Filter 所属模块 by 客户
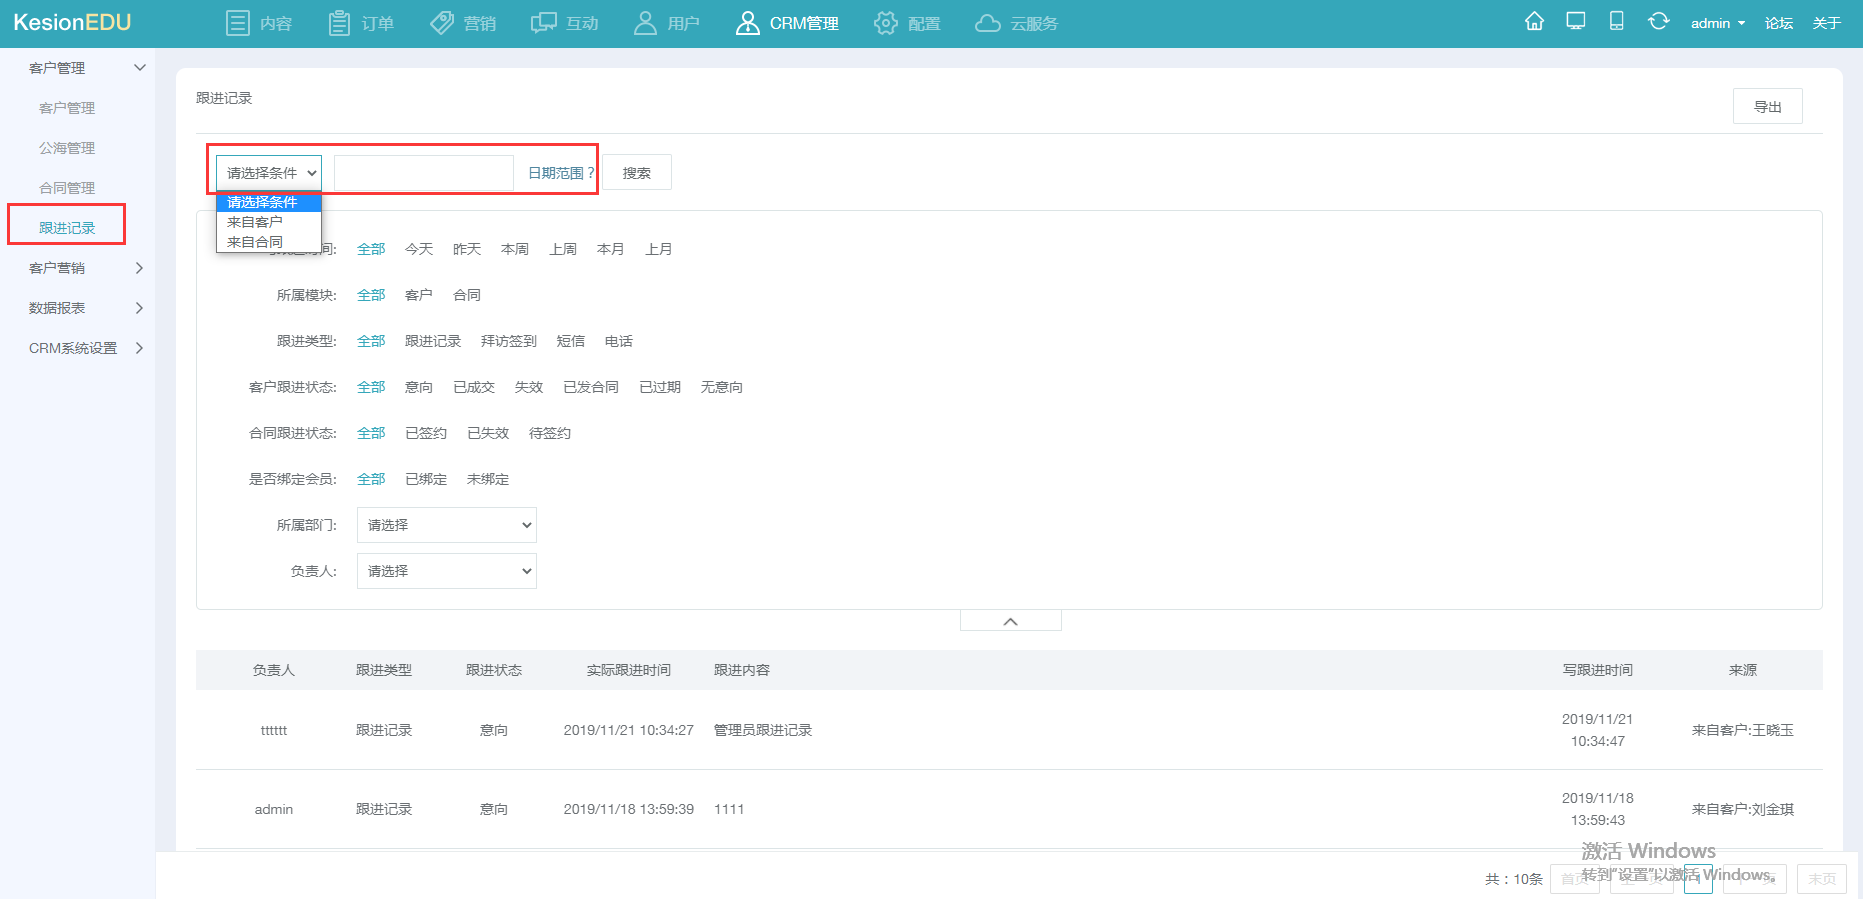Screen dimensions: 1863x899 tap(419, 295)
